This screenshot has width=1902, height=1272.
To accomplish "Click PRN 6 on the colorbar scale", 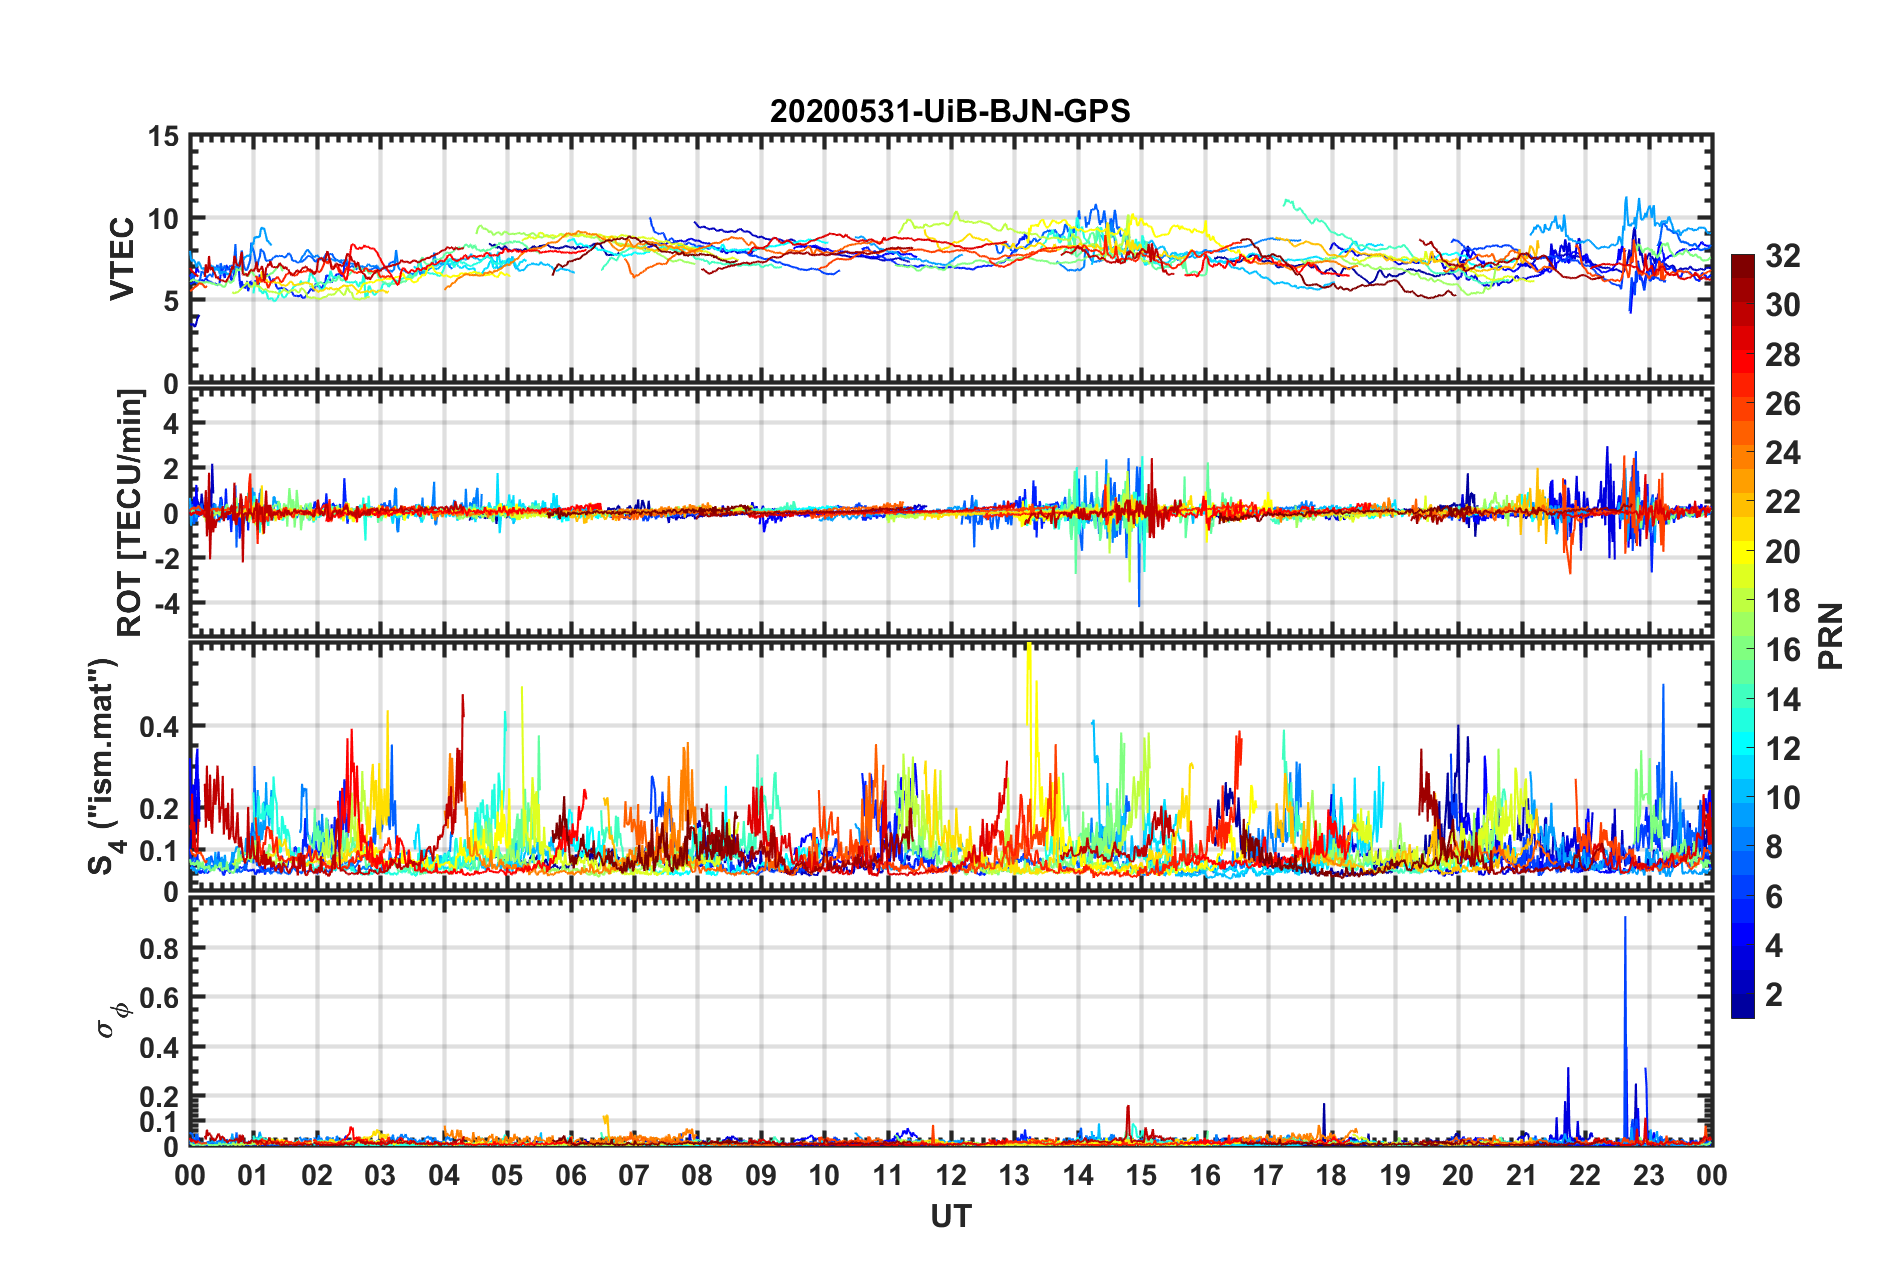I will point(1774,897).
